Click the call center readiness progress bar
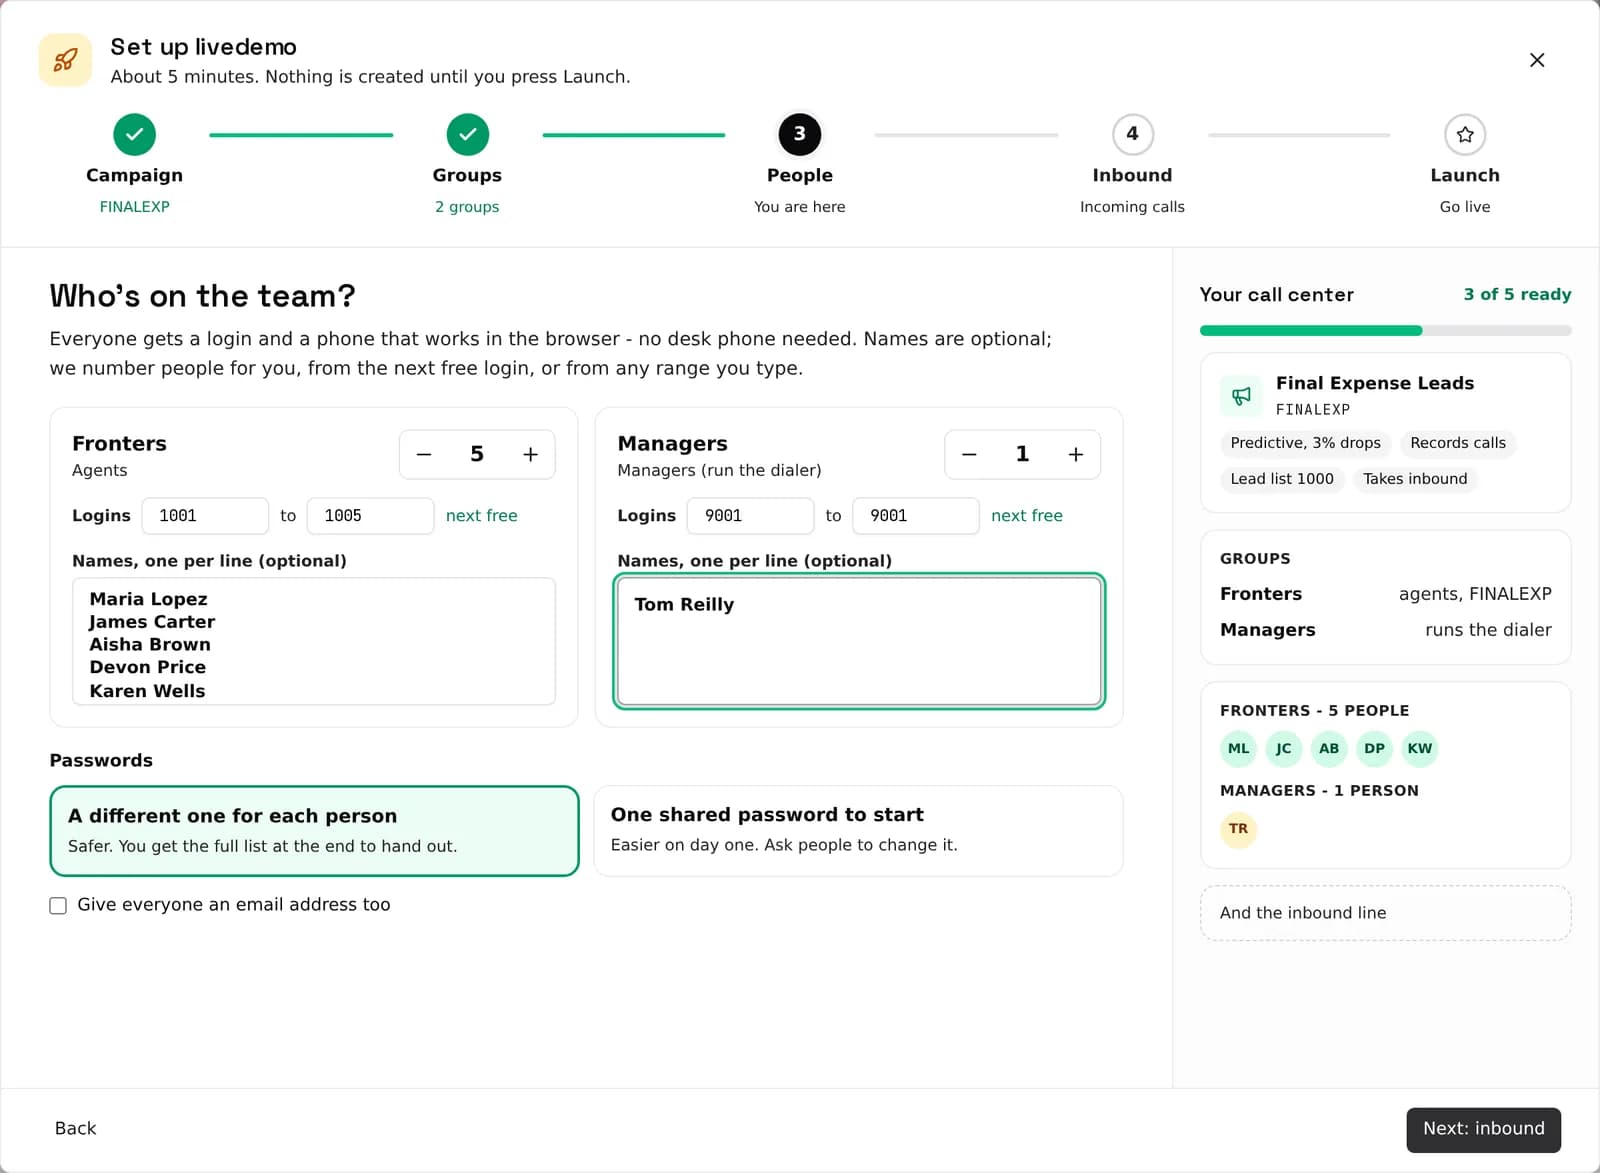 1385,331
